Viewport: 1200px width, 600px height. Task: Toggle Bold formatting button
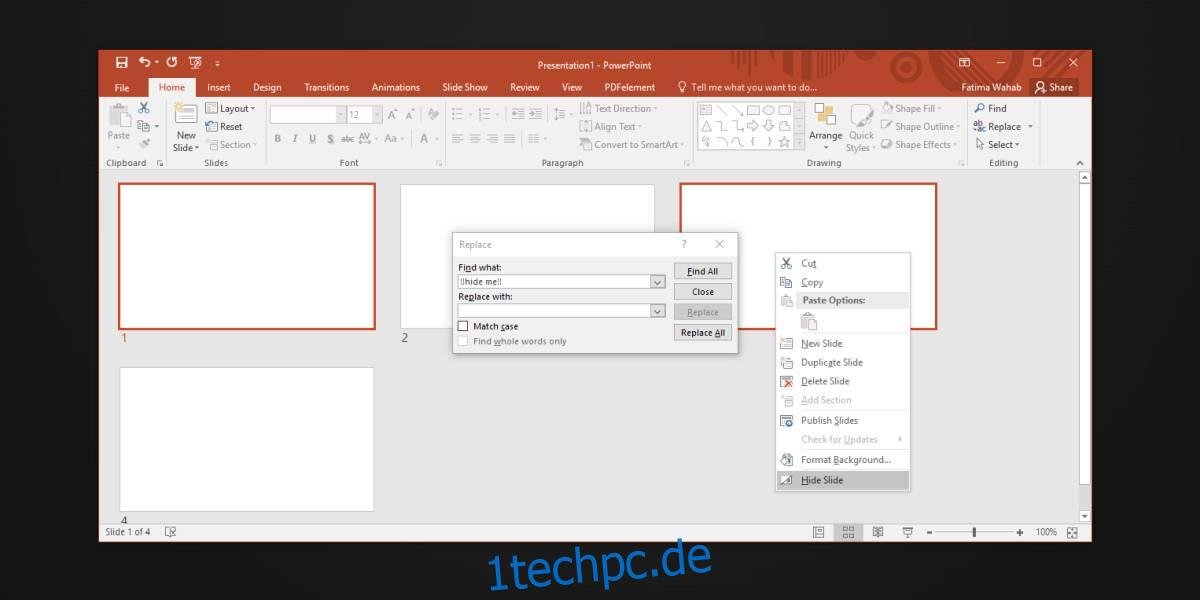(x=278, y=139)
